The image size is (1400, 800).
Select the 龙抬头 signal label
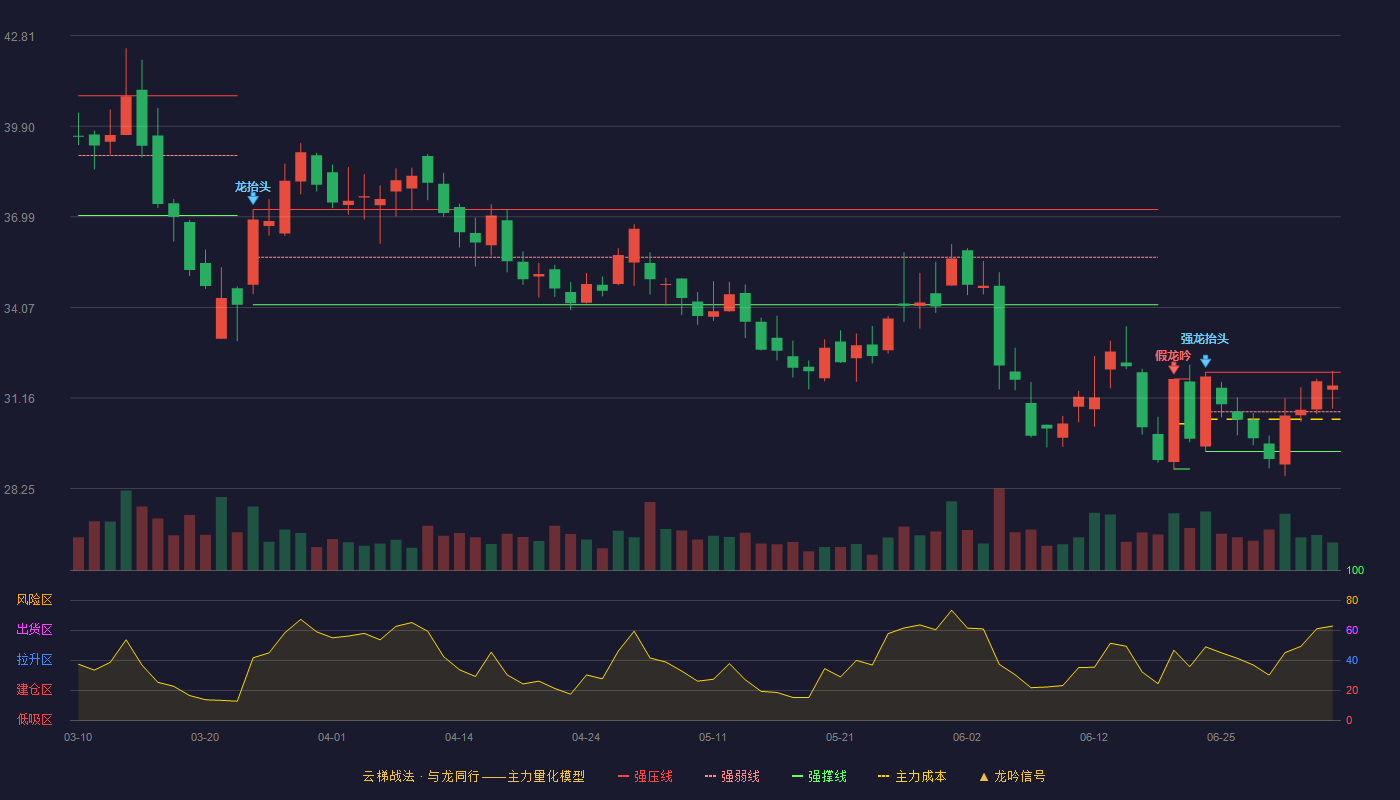click(253, 187)
